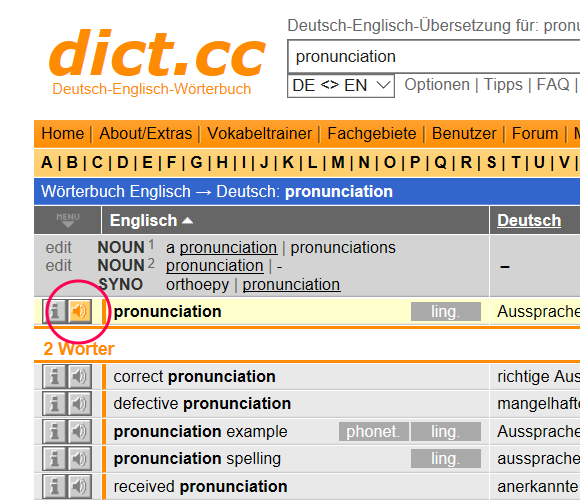
Task: Select the 'correct pronunciation' entry text
Action: (195, 377)
